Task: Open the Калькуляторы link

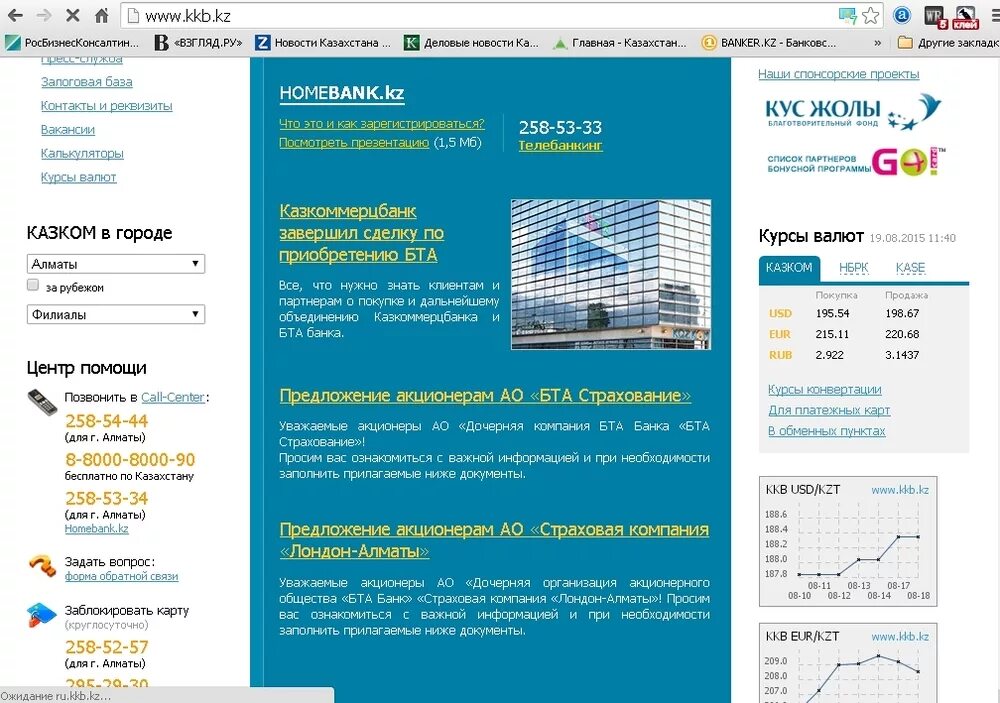Action: [x=82, y=153]
